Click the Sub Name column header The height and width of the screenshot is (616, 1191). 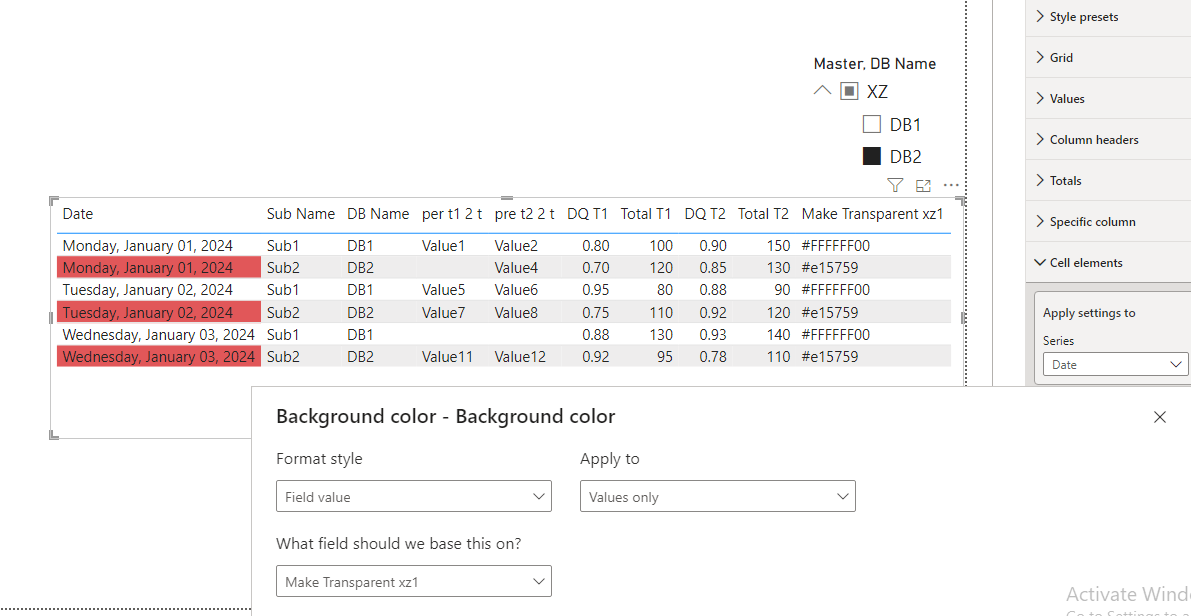tap(301, 214)
